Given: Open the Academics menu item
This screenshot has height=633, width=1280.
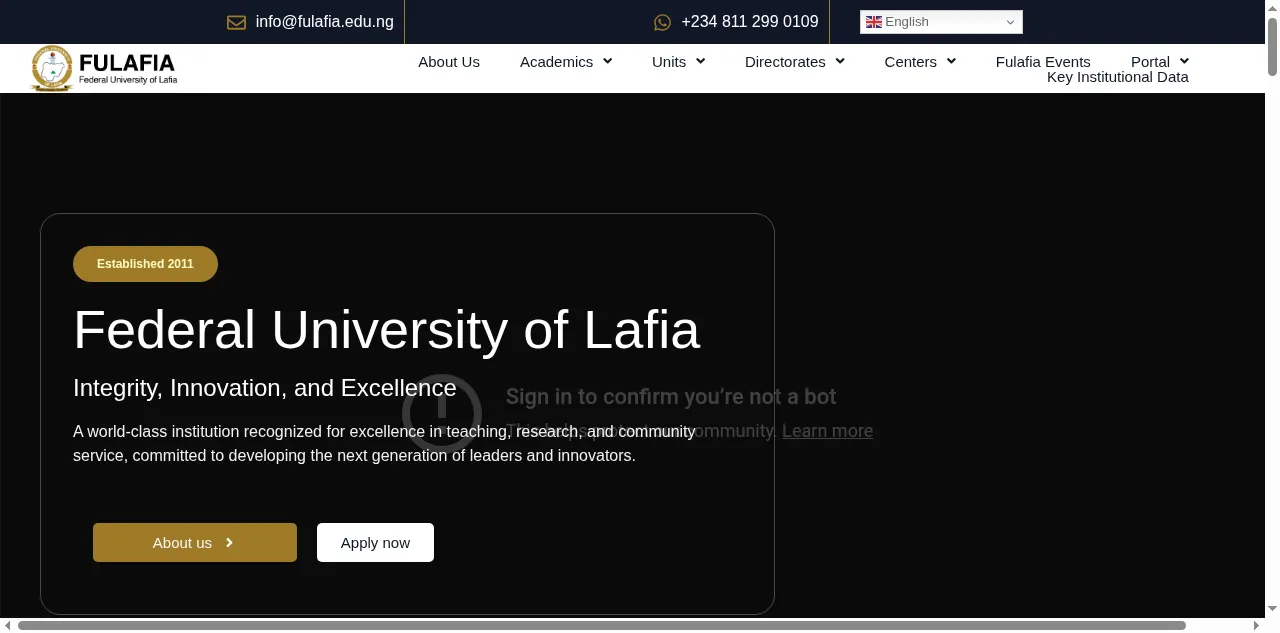Looking at the screenshot, I should click(556, 62).
